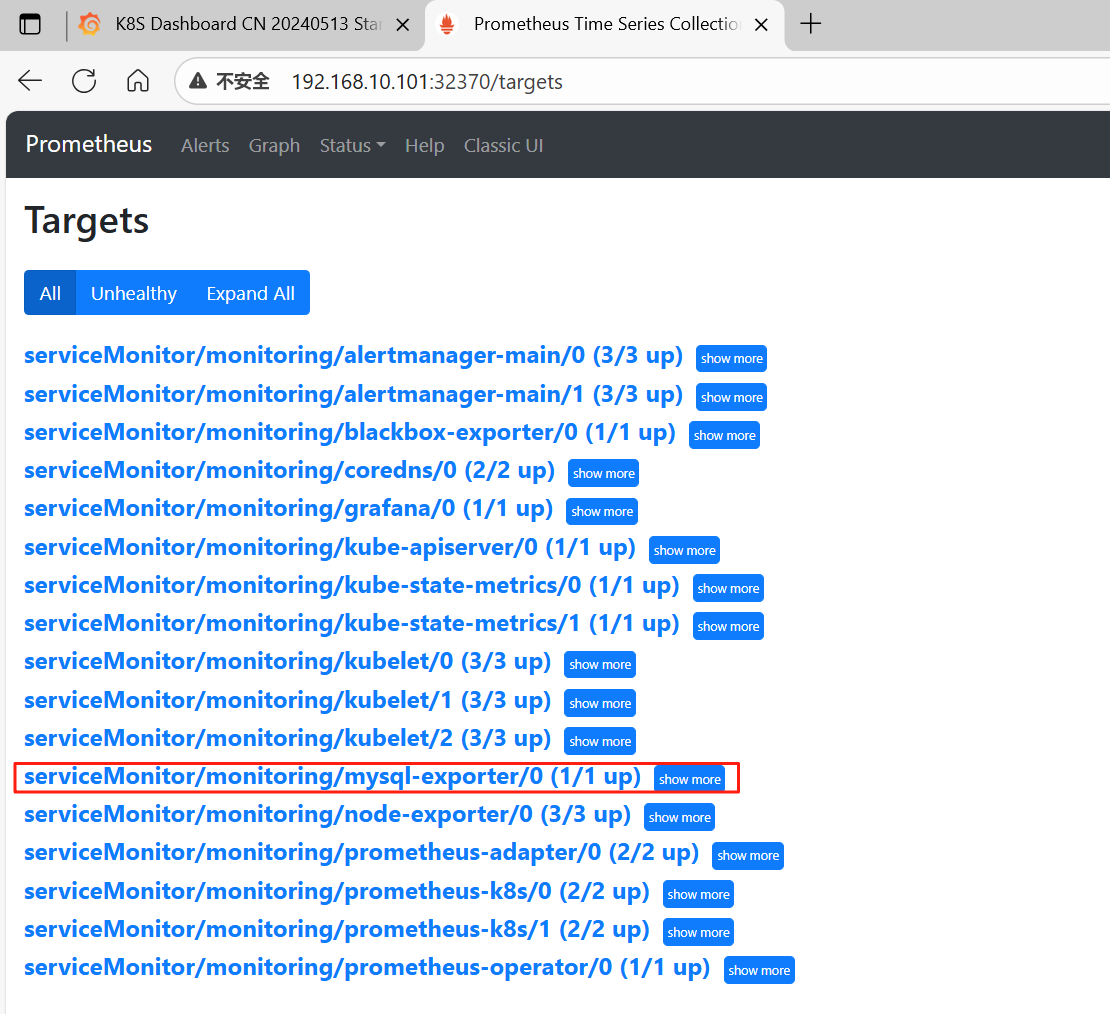Screen dimensions: 1110x1014
Task: Click the browser back arrow
Action: tap(30, 81)
